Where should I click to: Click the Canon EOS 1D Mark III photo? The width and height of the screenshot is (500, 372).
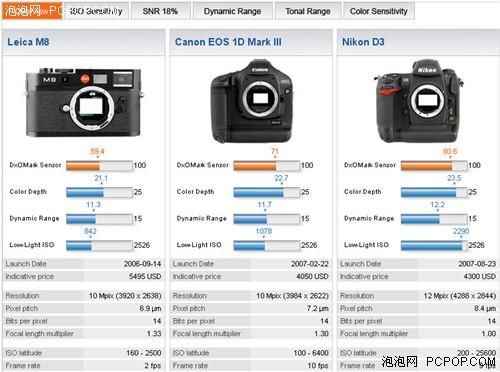[252, 101]
